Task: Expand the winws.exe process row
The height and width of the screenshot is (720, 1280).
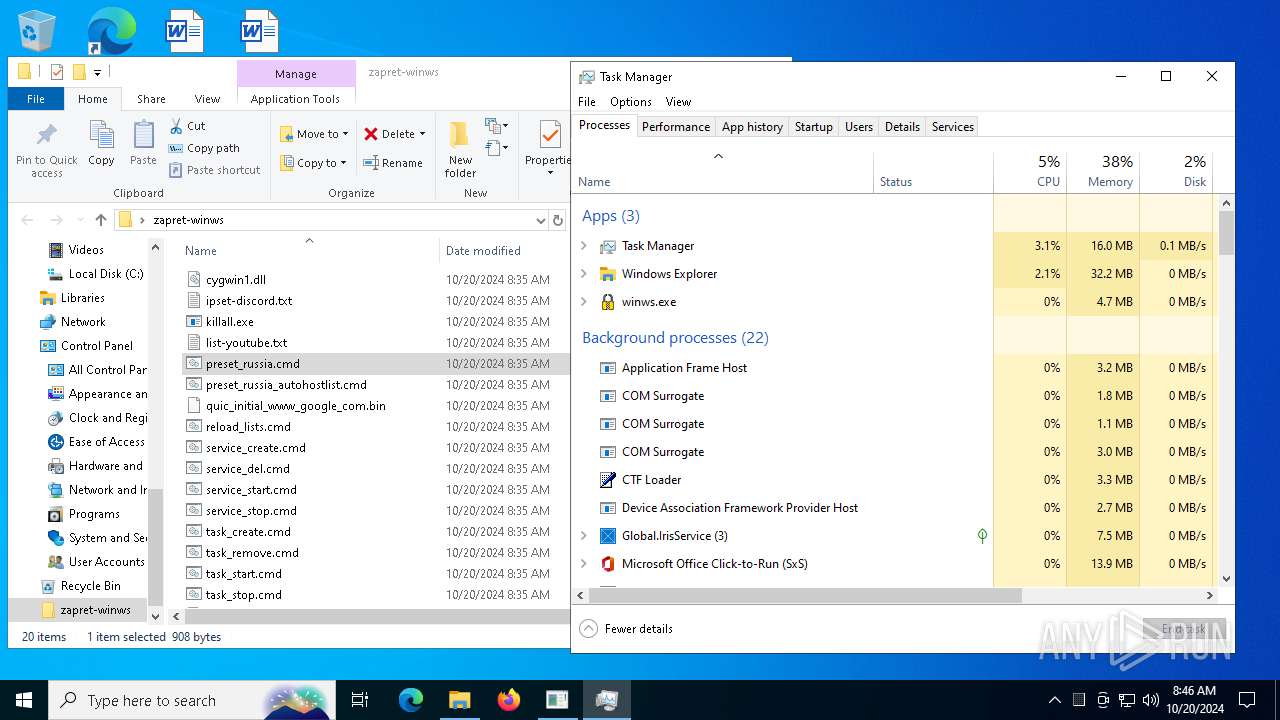Action: pos(584,302)
